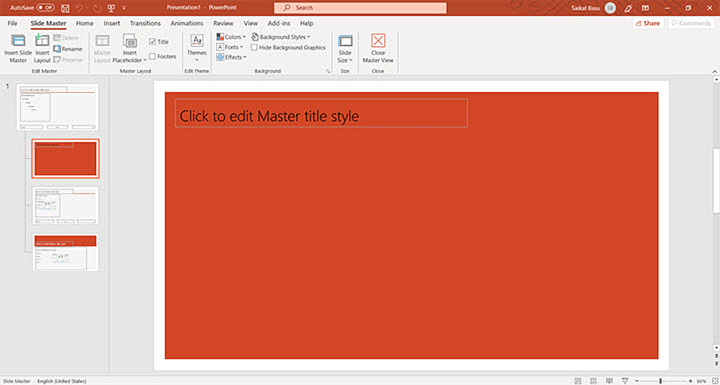Click the zoom in plus button
This screenshot has height=385, width=720.
pos(690,381)
